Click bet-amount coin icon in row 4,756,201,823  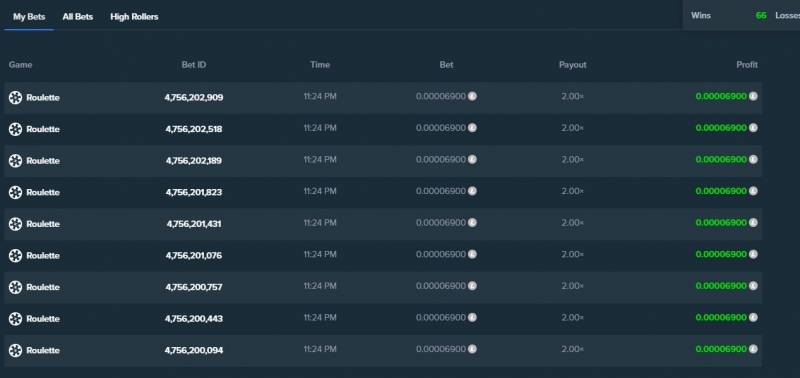click(472, 191)
